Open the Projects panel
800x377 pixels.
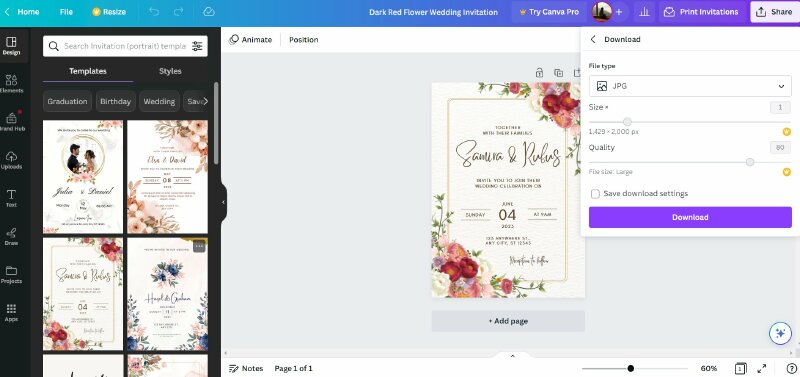(x=11, y=274)
